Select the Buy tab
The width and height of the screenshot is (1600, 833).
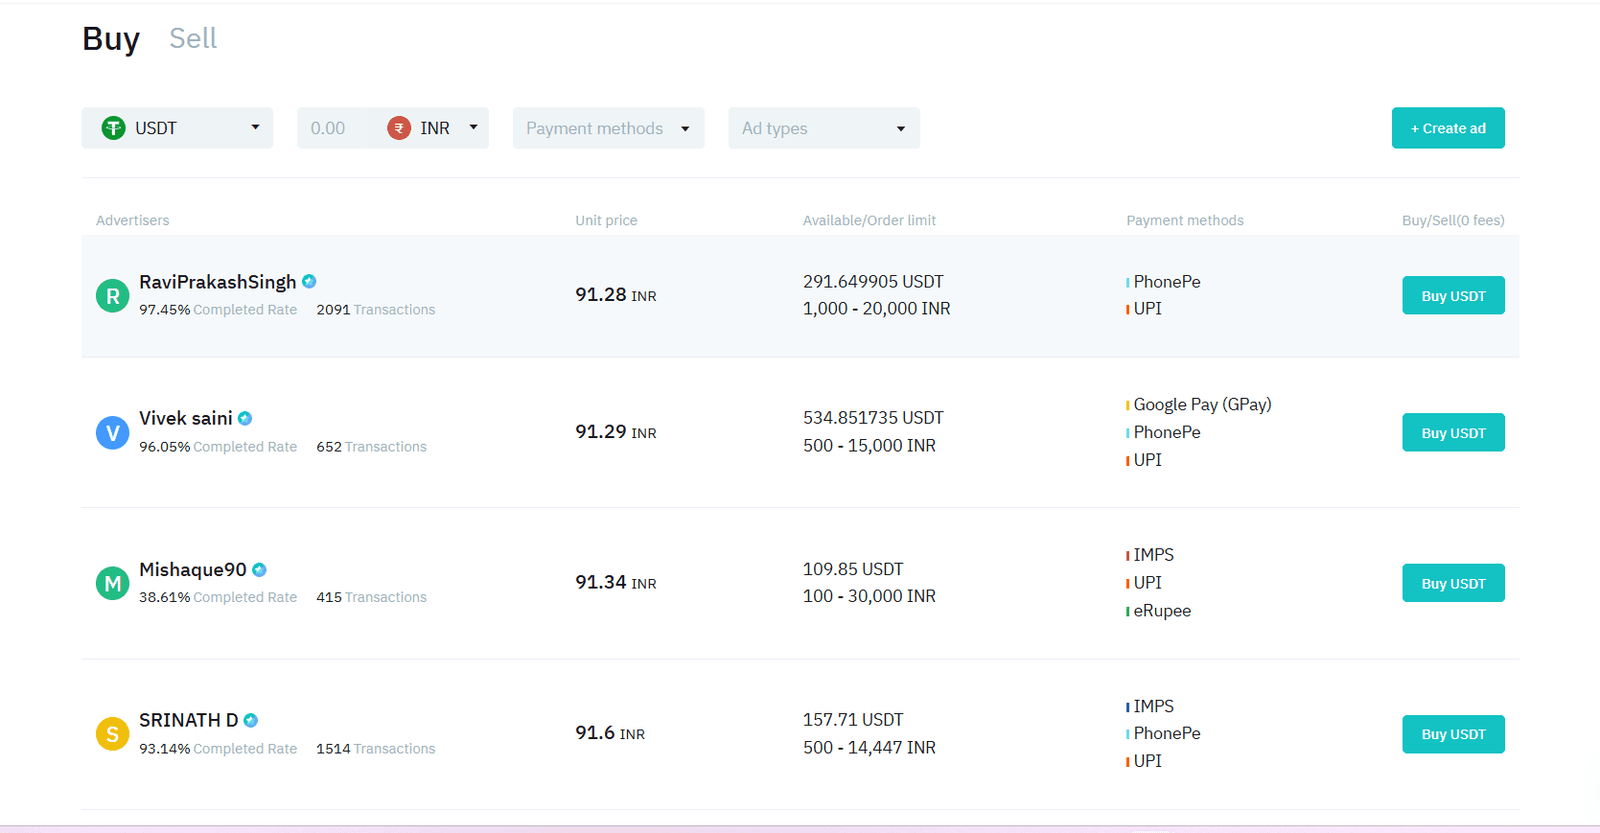[x=111, y=39]
